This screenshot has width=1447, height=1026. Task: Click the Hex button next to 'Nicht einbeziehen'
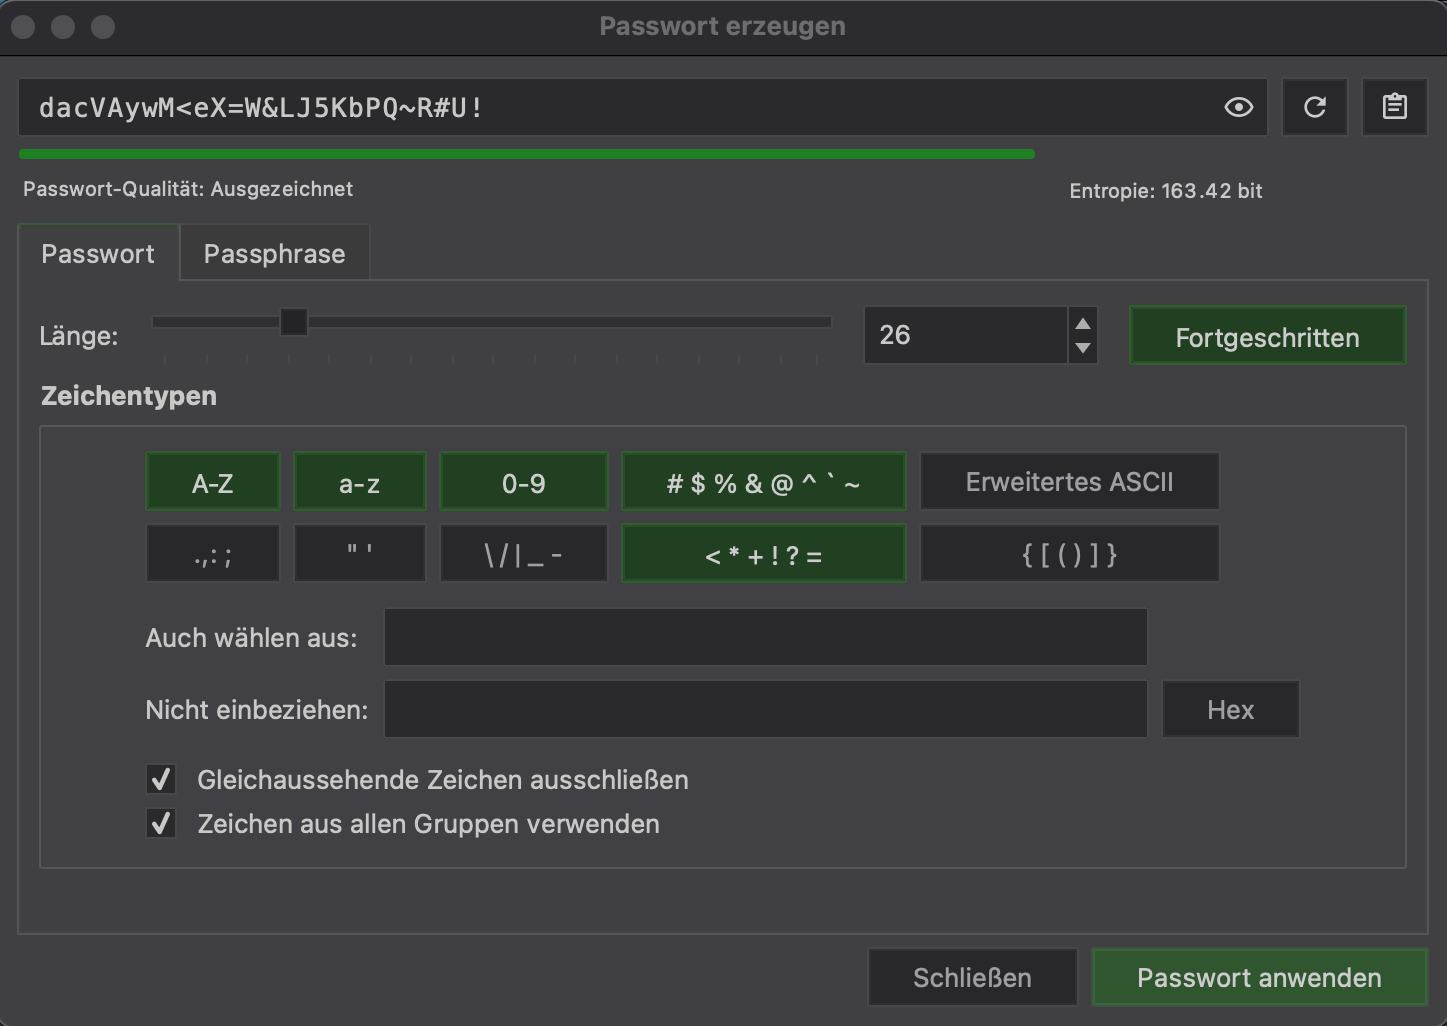tap(1230, 709)
